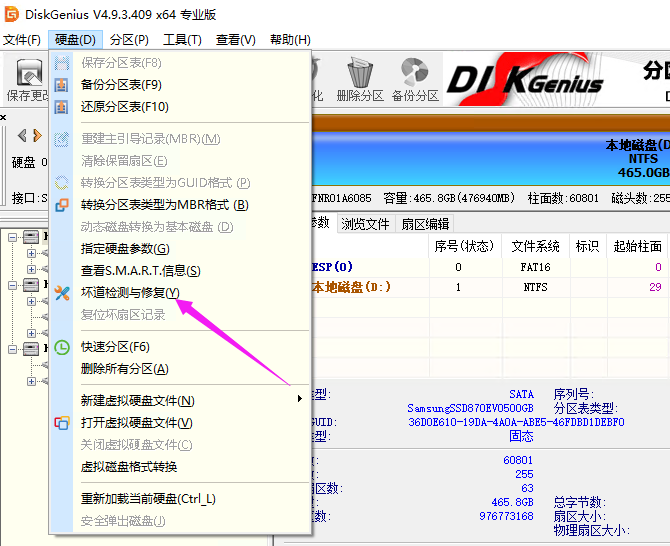Viewport: 670px width, 546px height.
Task: Click the 序号(状态) column header
Action: tap(464, 246)
